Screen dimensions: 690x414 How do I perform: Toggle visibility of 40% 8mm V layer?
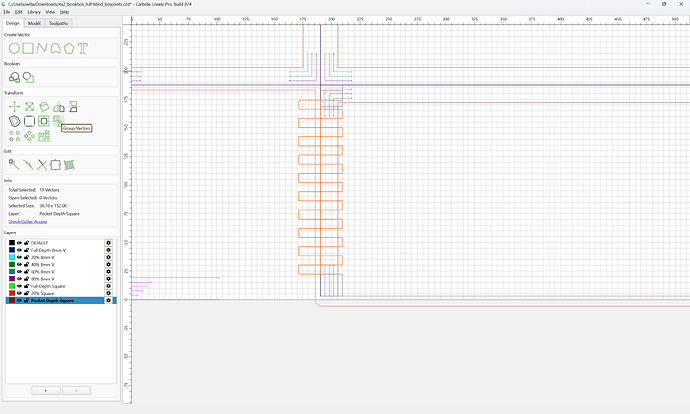(19, 264)
